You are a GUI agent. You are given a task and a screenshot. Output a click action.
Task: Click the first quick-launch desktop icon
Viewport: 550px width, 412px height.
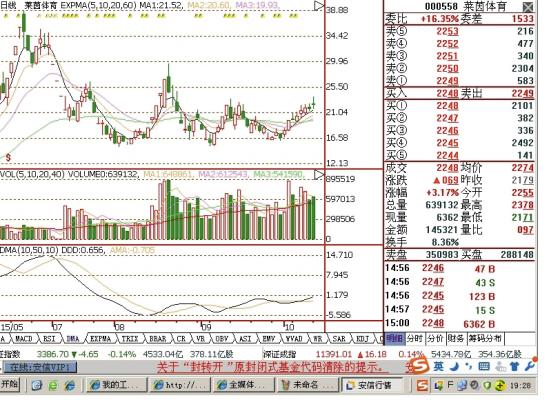(37, 385)
